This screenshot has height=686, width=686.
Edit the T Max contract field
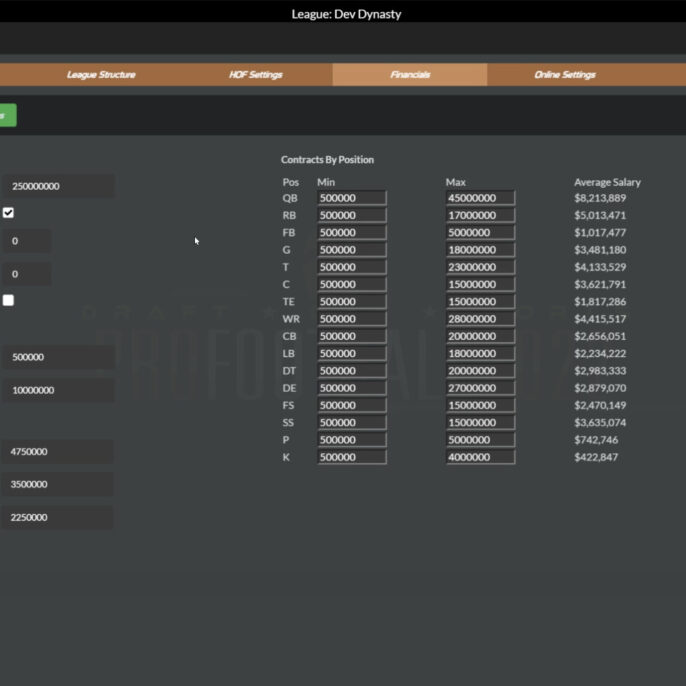(480, 267)
